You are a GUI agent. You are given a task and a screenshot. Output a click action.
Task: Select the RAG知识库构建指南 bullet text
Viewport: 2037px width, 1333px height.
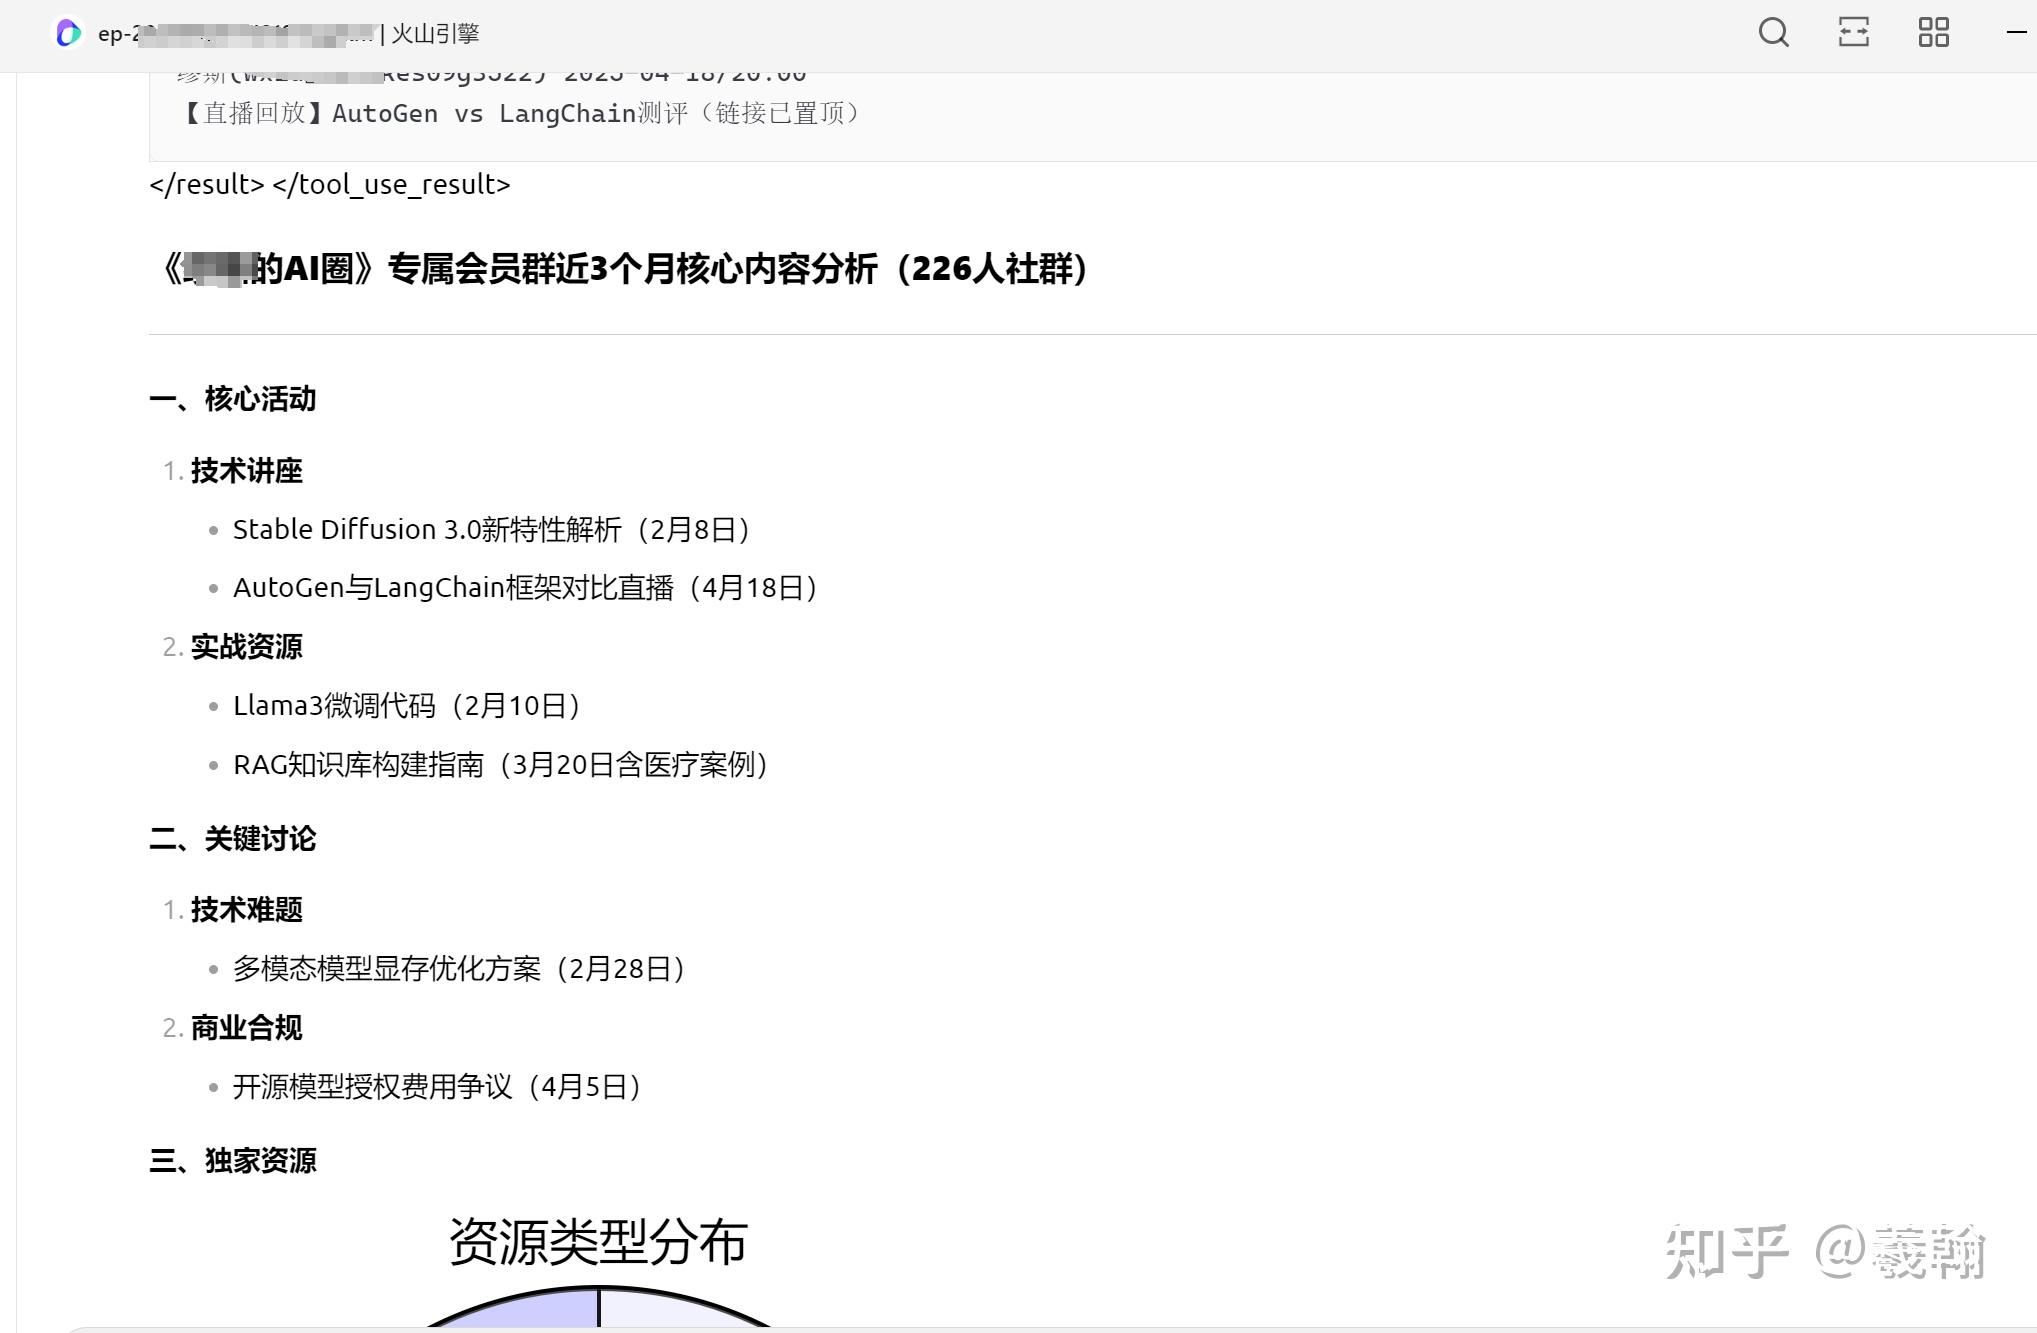pyautogui.click(x=500, y=765)
